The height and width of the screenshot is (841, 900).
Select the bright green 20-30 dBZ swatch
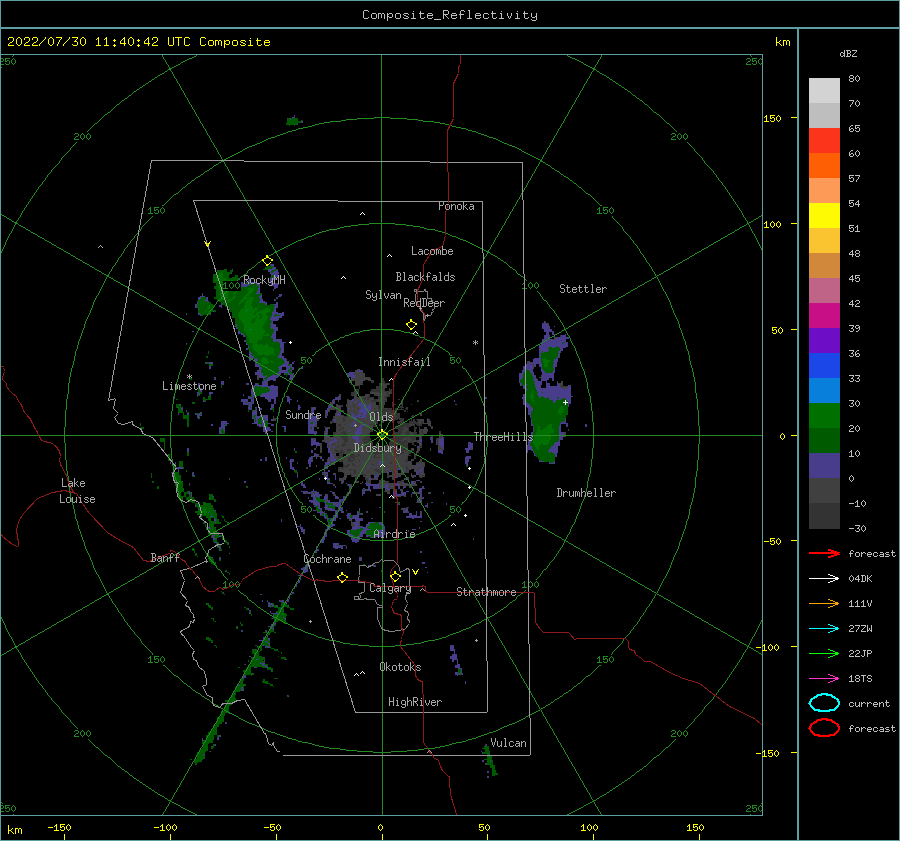[x=824, y=416]
